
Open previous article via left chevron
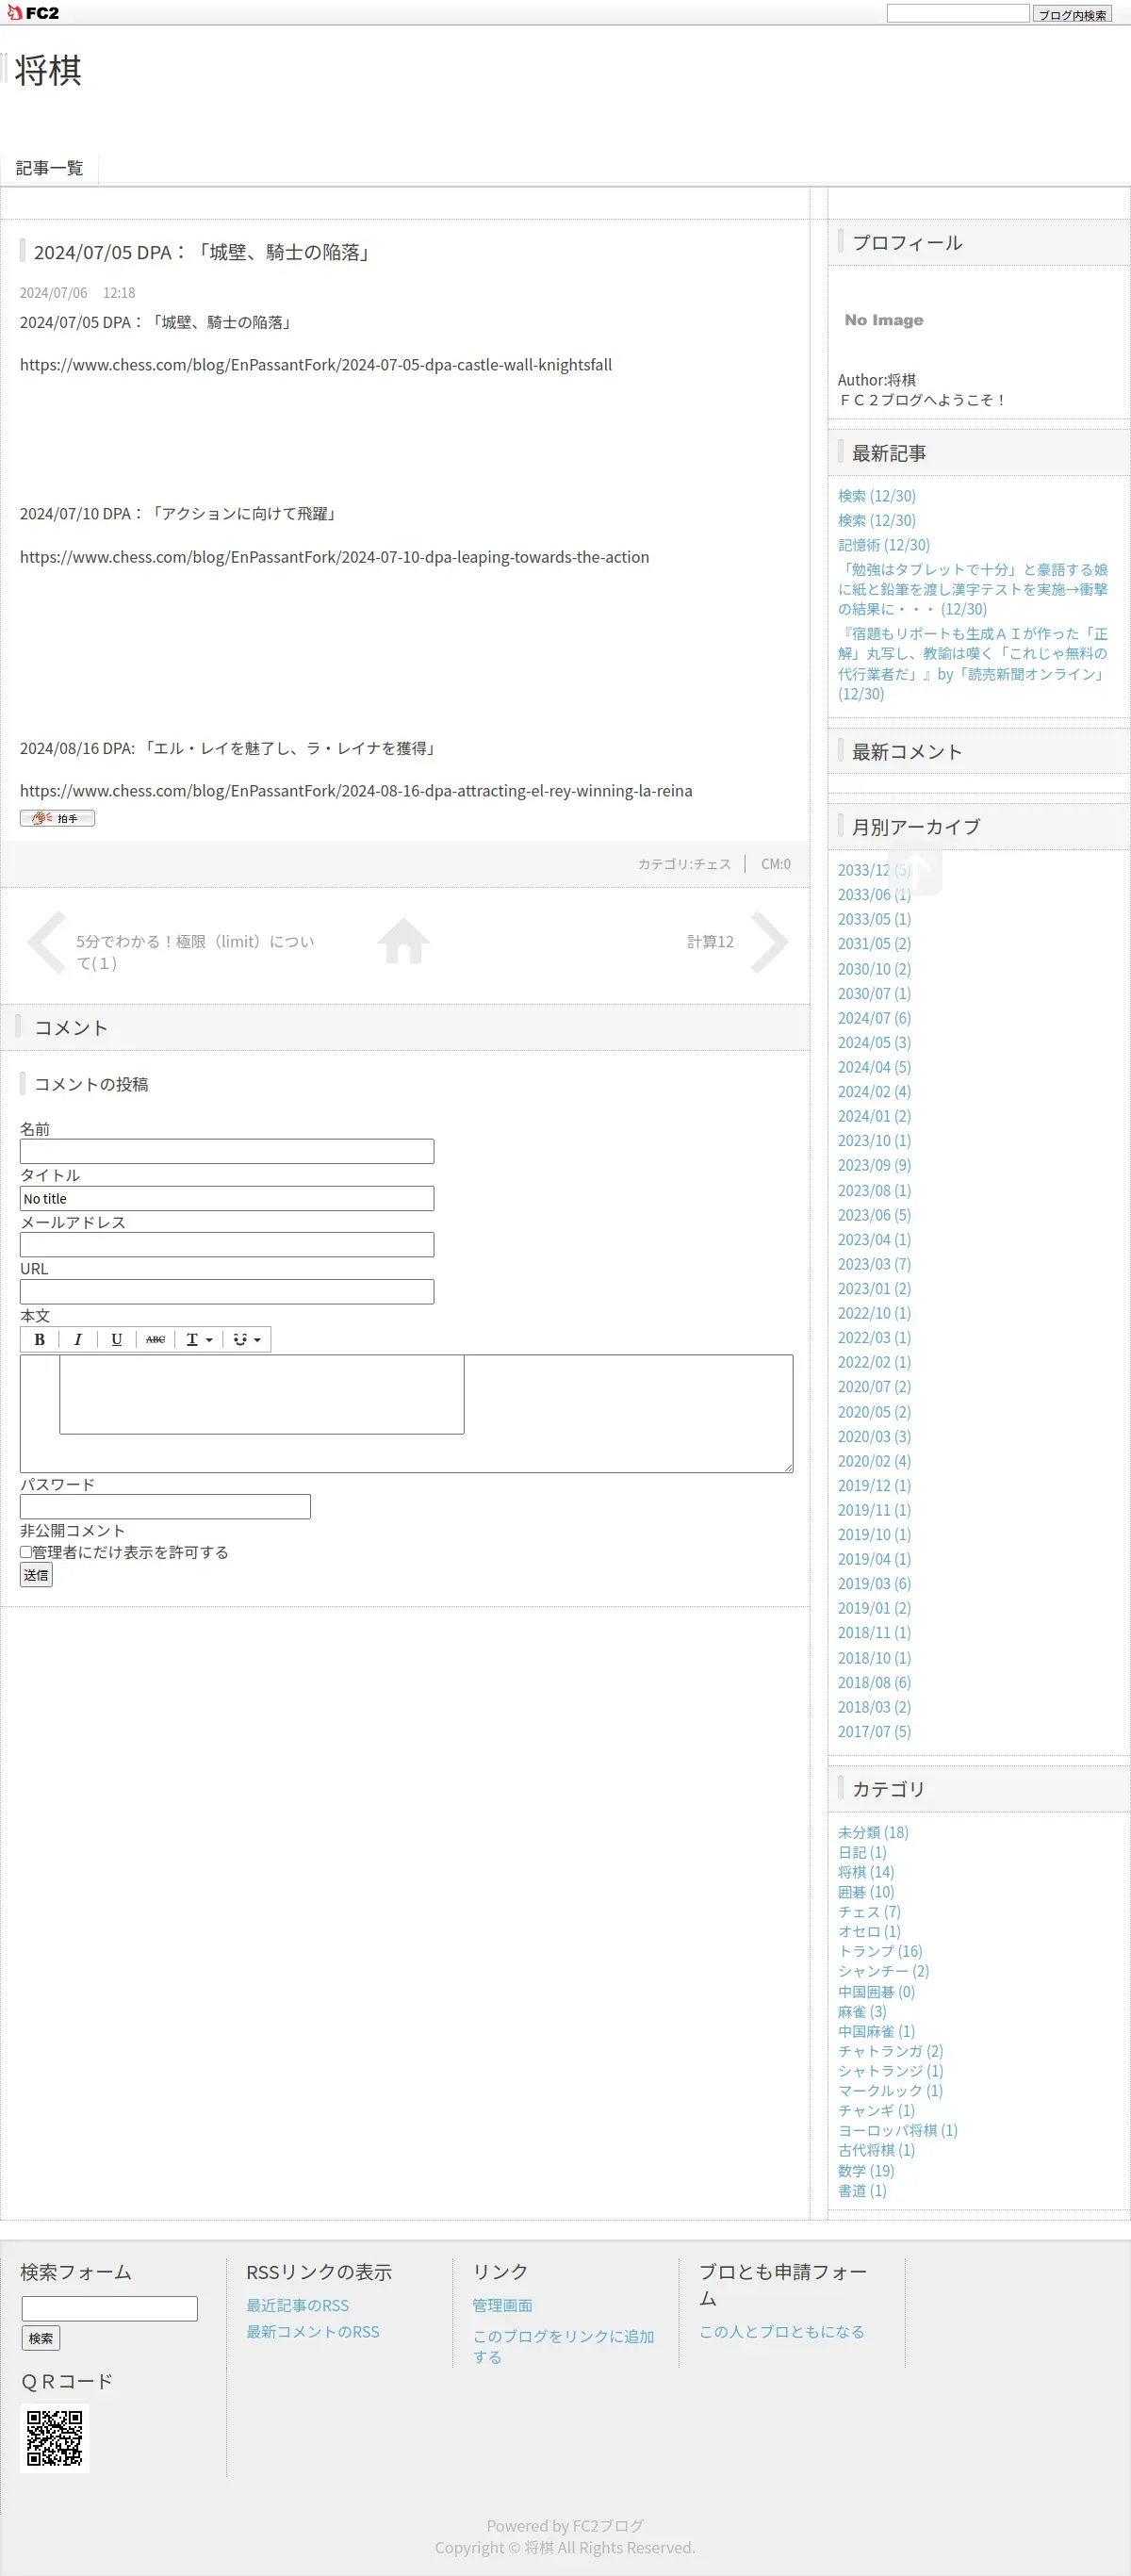tap(47, 941)
